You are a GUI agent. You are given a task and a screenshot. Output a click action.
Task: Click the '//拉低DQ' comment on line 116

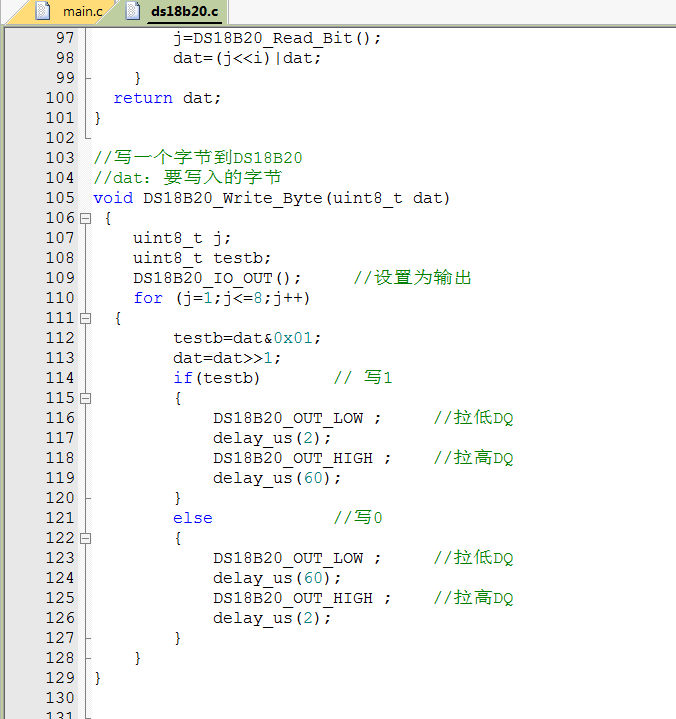pos(473,418)
